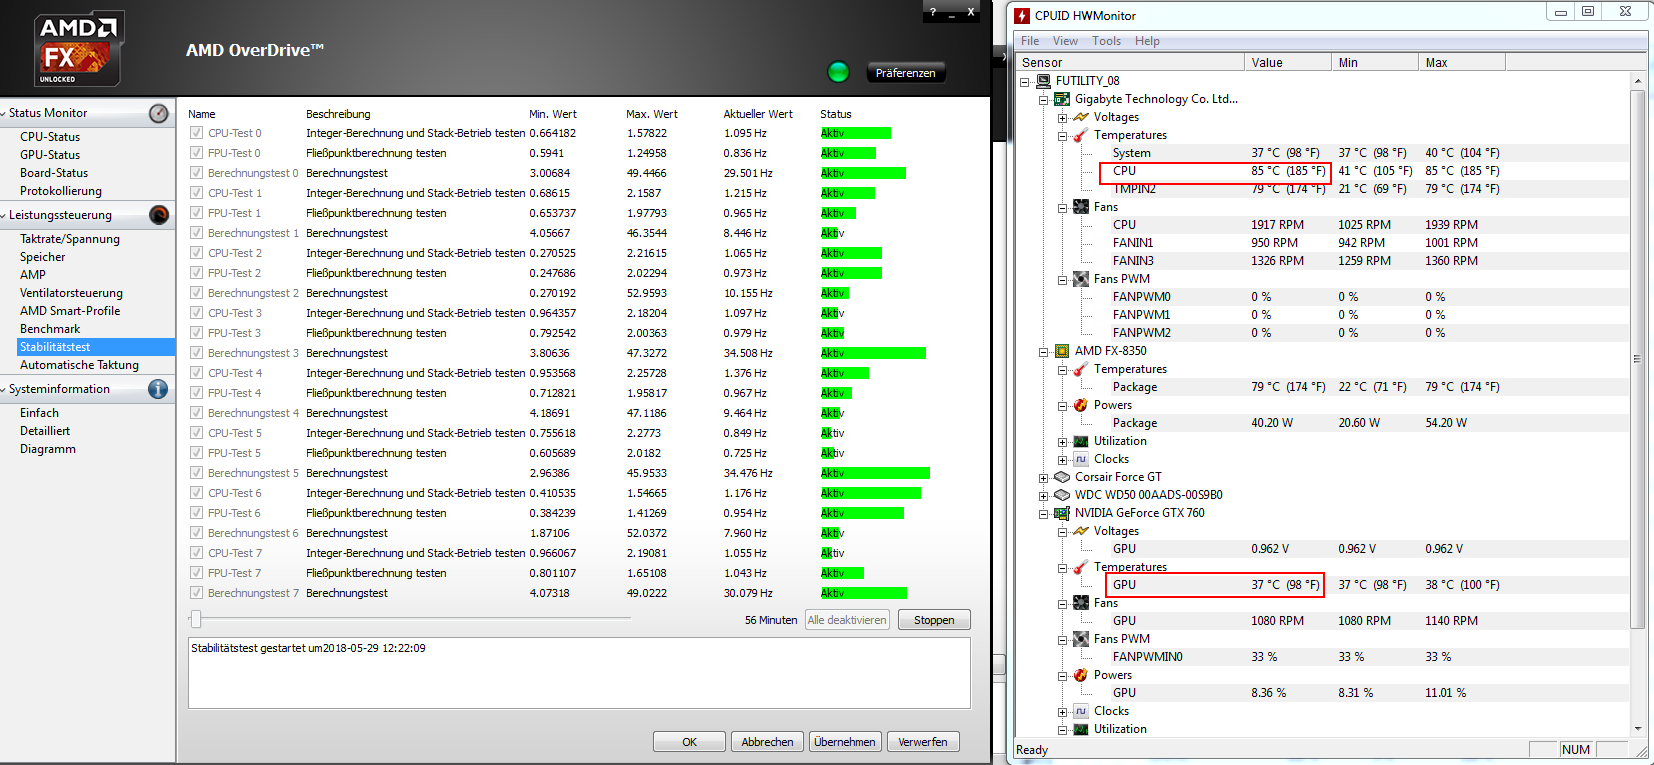Click the Temperatures thermometer icon under Gigabyte
1654x765 pixels.
[x=1081, y=135]
